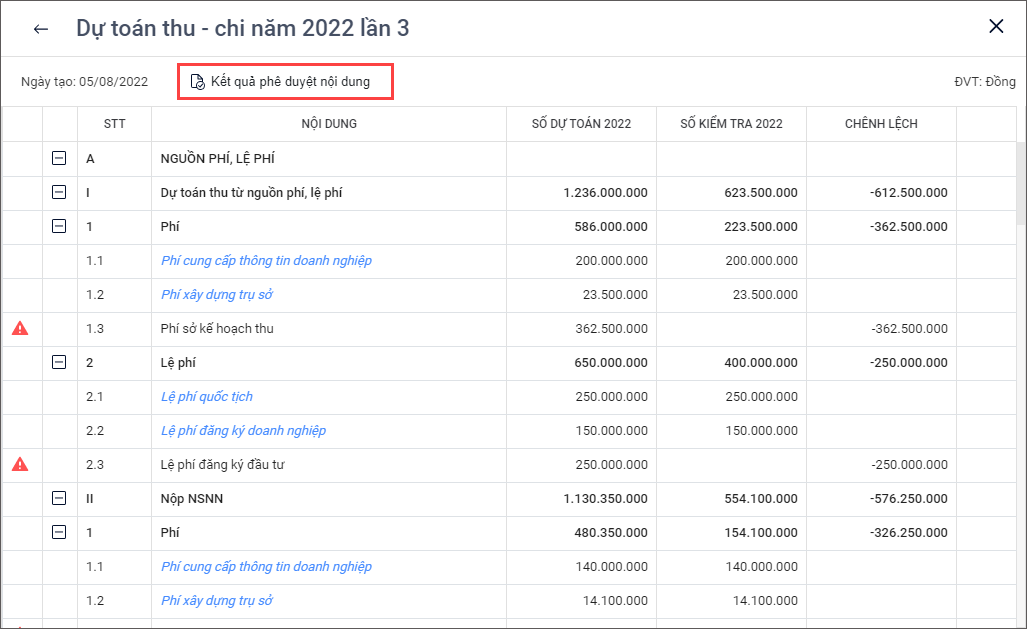This screenshot has width=1027, height=629.
Task: Collapse row I Dự toán thu
Action: (59, 192)
